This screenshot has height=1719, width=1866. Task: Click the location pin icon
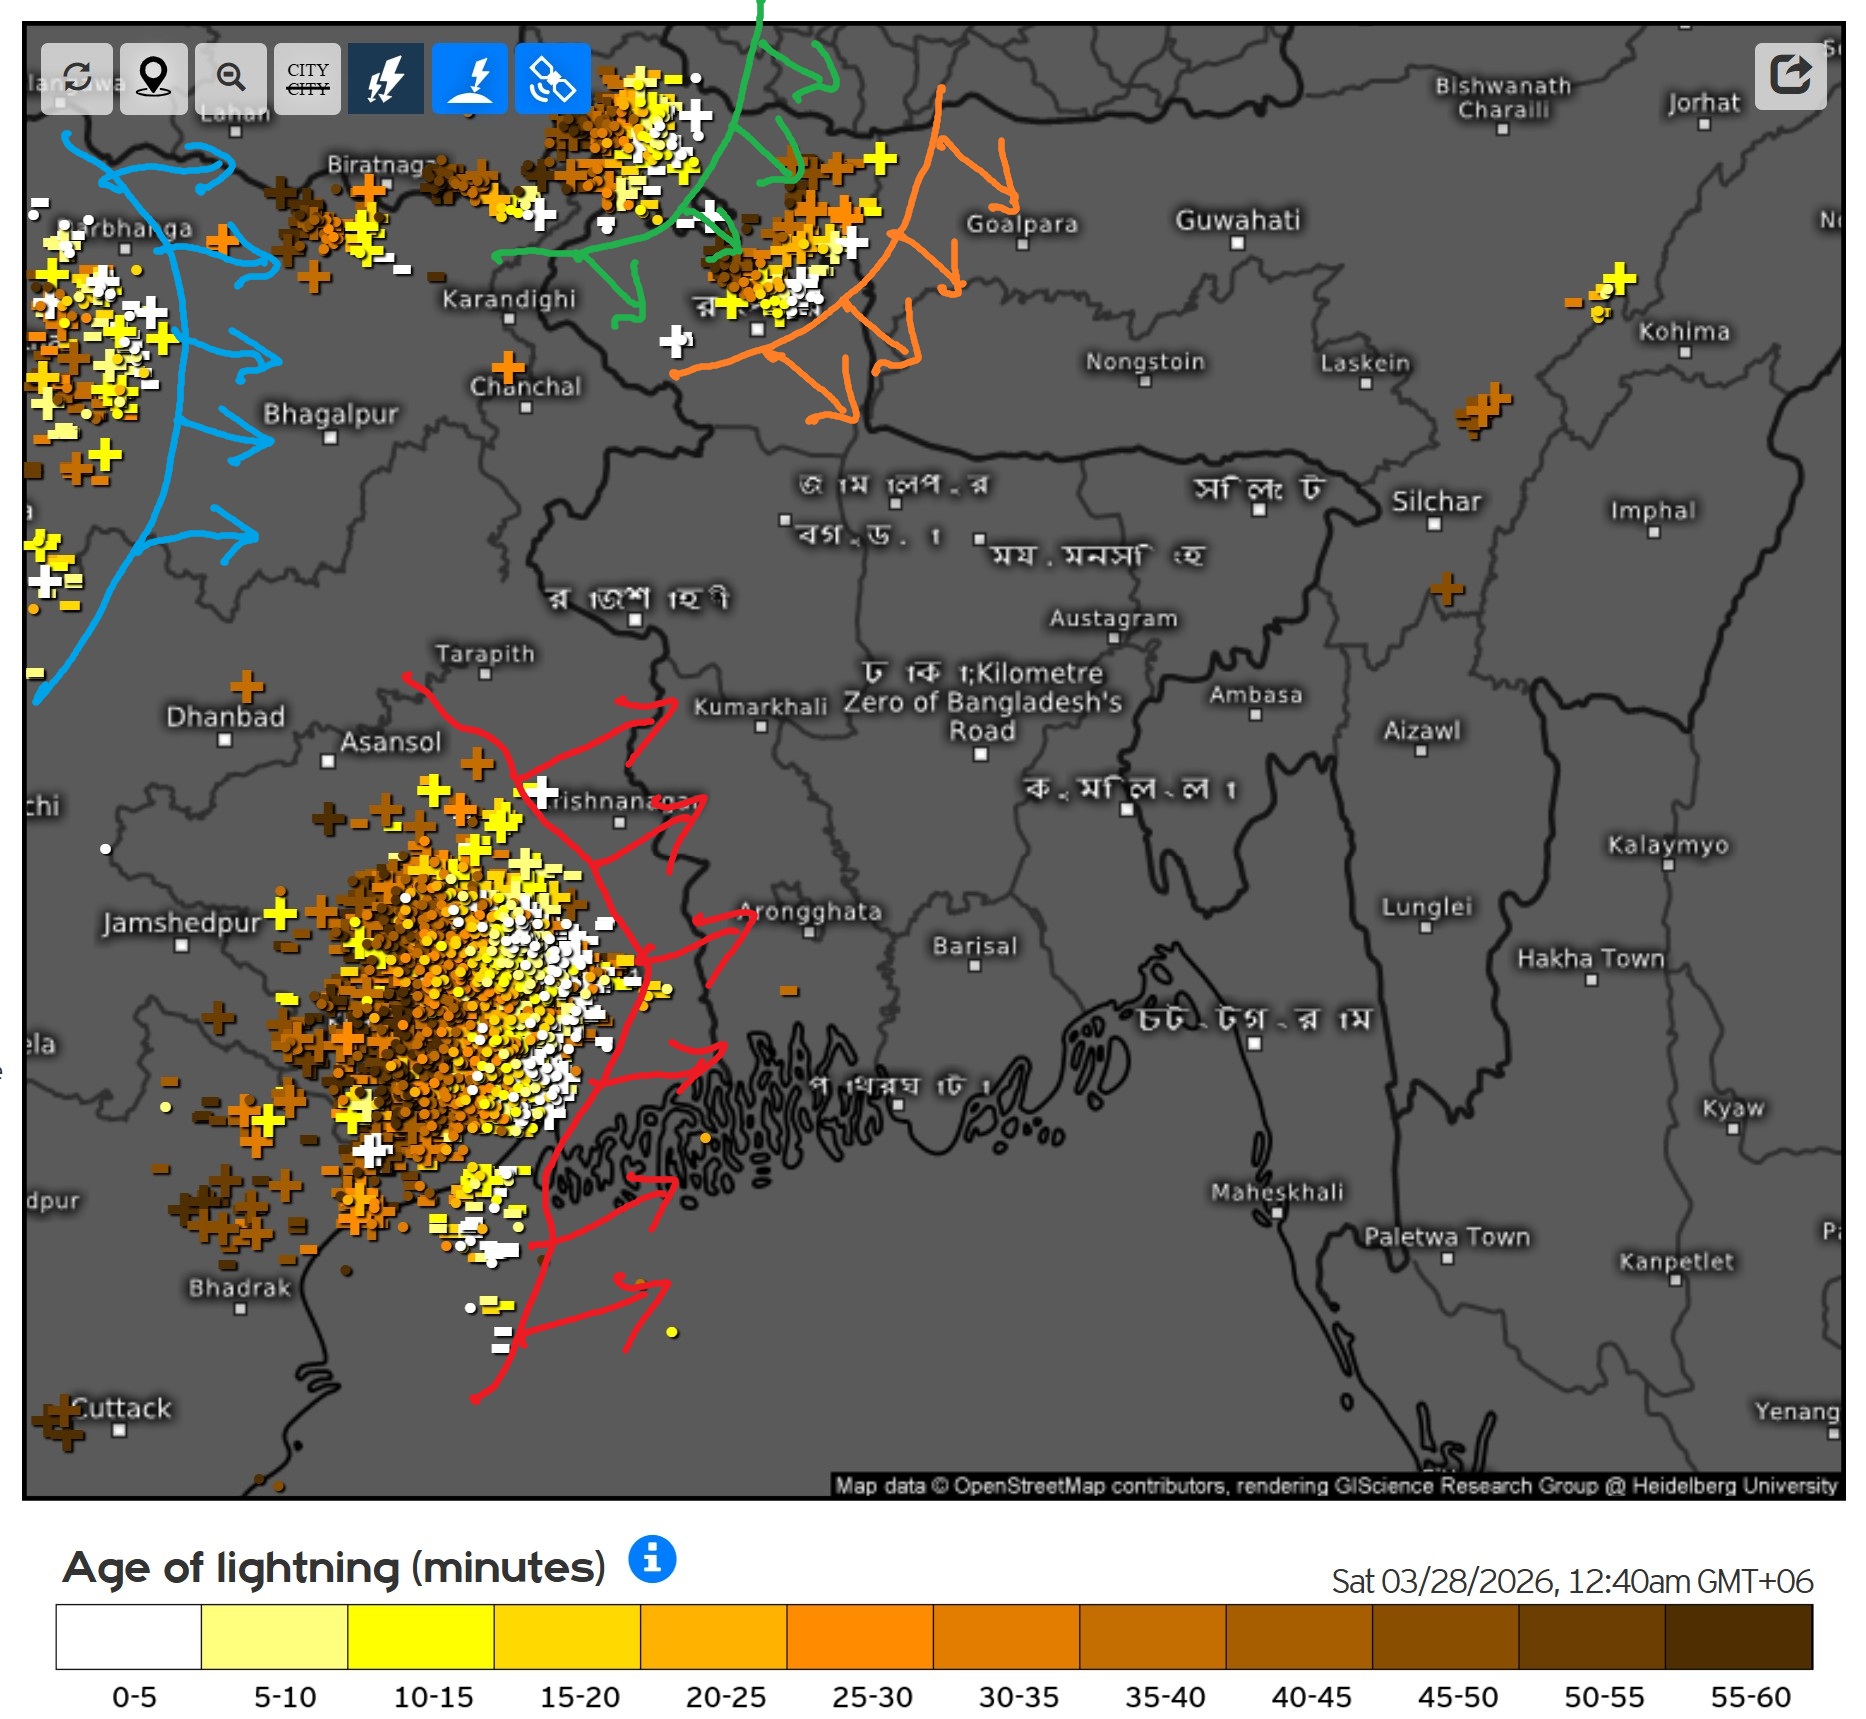(x=153, y=78)
